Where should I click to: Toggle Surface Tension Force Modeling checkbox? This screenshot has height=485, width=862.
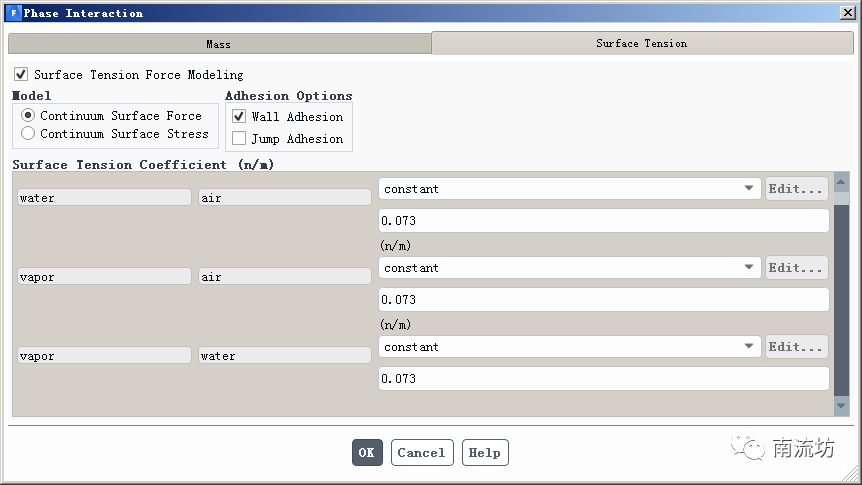(21, 75)
